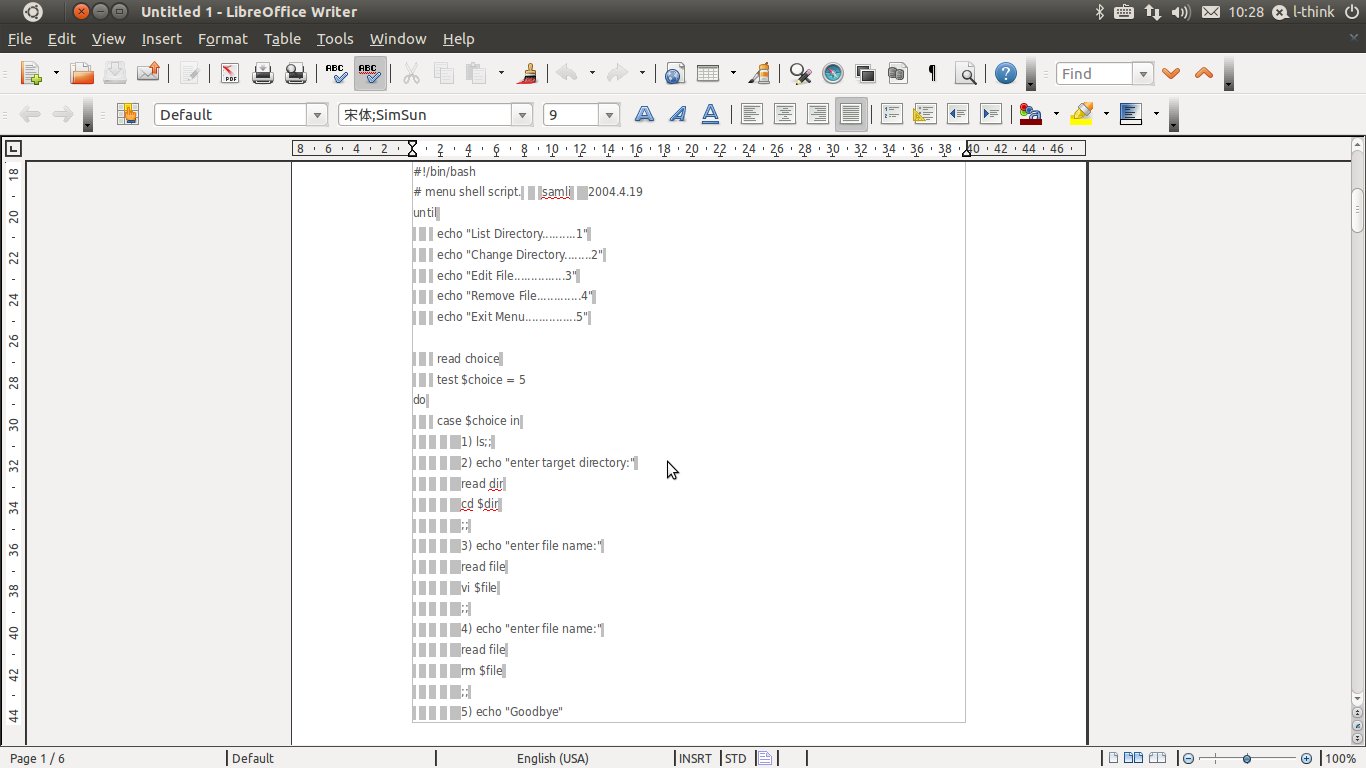Click the Format Paintbrush icon
Viewport: 1366px width, 768px height.
[529, 73]
